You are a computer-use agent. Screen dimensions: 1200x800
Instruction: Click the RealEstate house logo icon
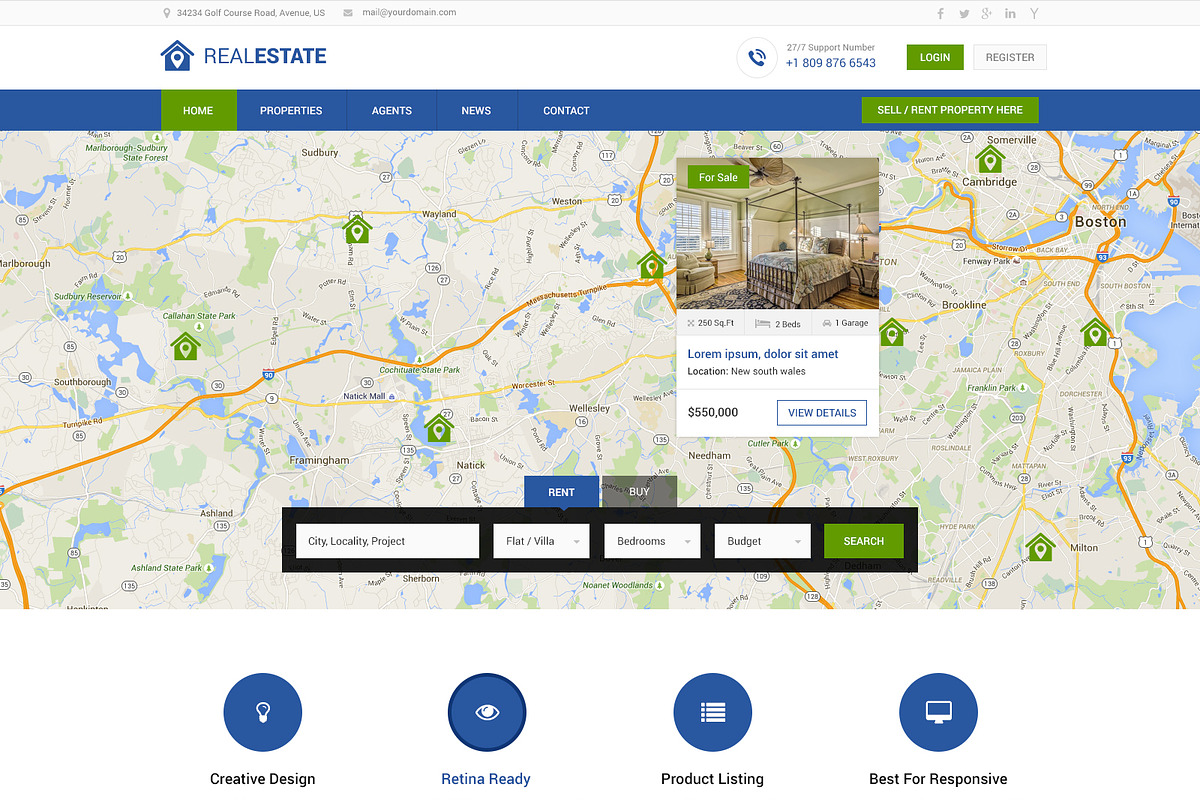coord(177,56)
